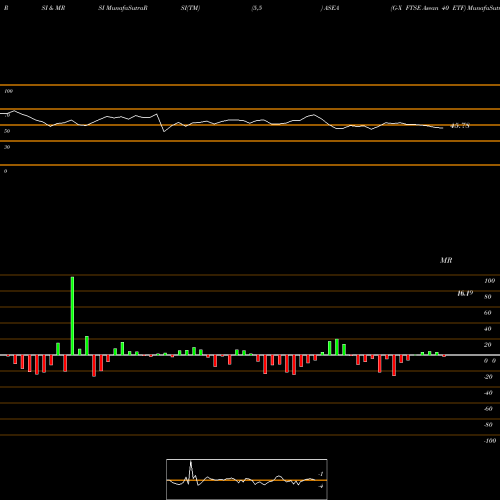Click the ASEA ticker header text
The width and height of the screenshot is (500, 500).
click(x=330, y=8)
